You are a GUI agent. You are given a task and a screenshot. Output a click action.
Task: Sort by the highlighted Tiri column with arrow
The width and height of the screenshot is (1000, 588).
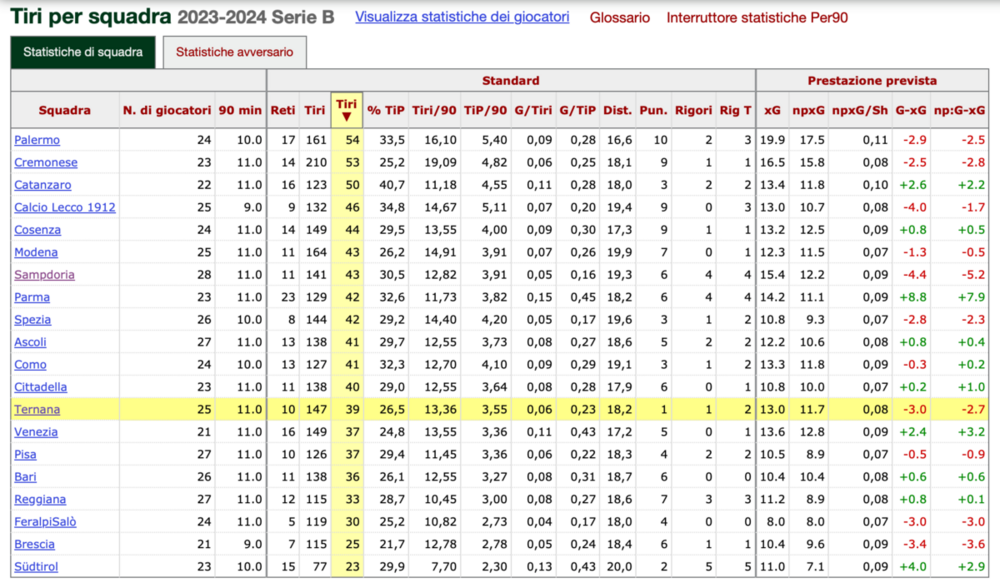[x=346, y=110]
